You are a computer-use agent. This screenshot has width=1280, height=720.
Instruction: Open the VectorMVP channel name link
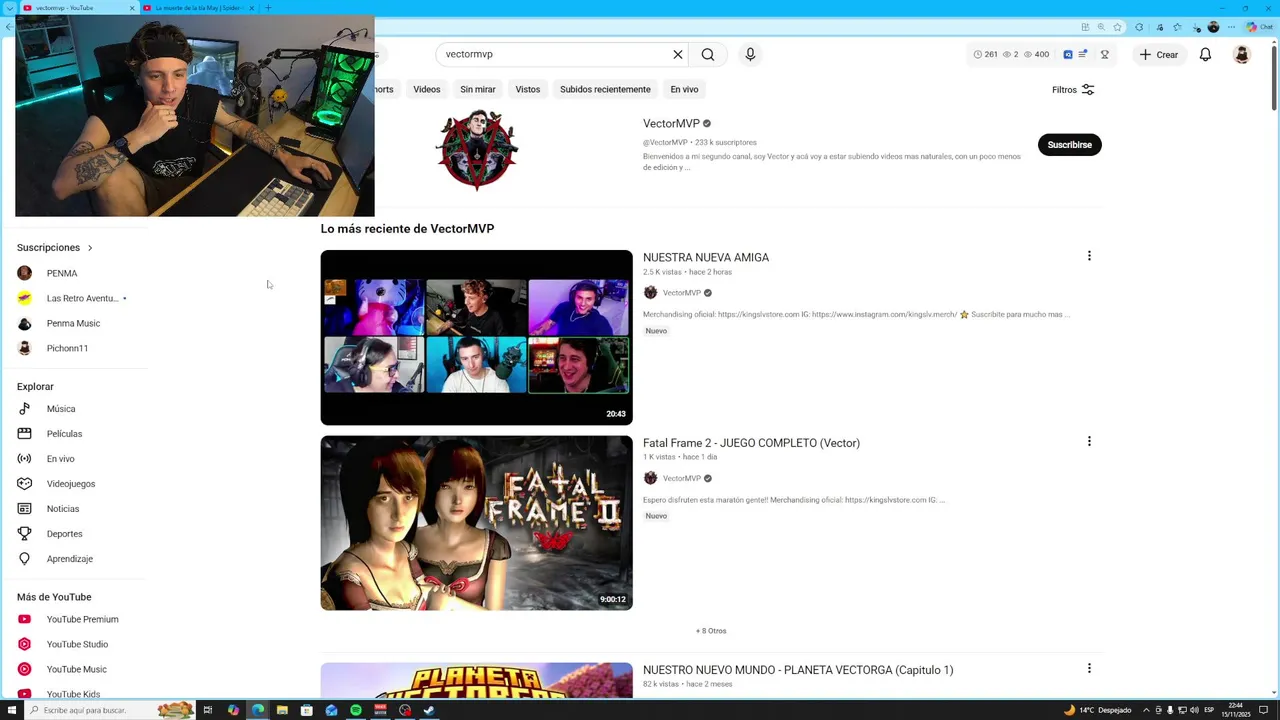[x=671, y=124]
